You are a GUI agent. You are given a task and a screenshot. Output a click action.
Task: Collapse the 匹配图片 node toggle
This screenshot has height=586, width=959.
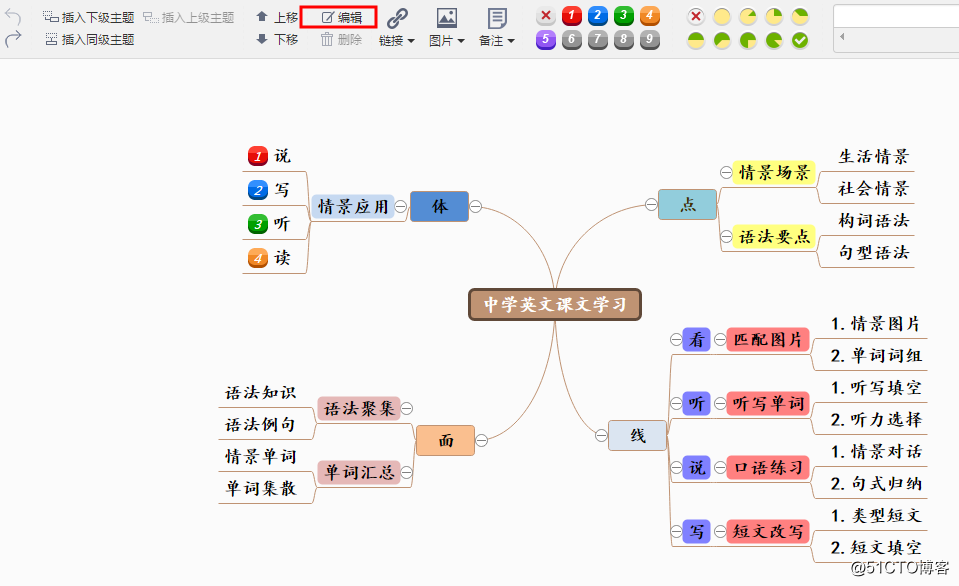[x=720, y=339]
